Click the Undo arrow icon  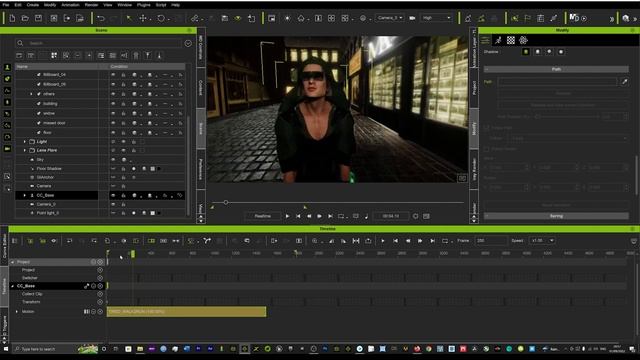tap(100, 18)
